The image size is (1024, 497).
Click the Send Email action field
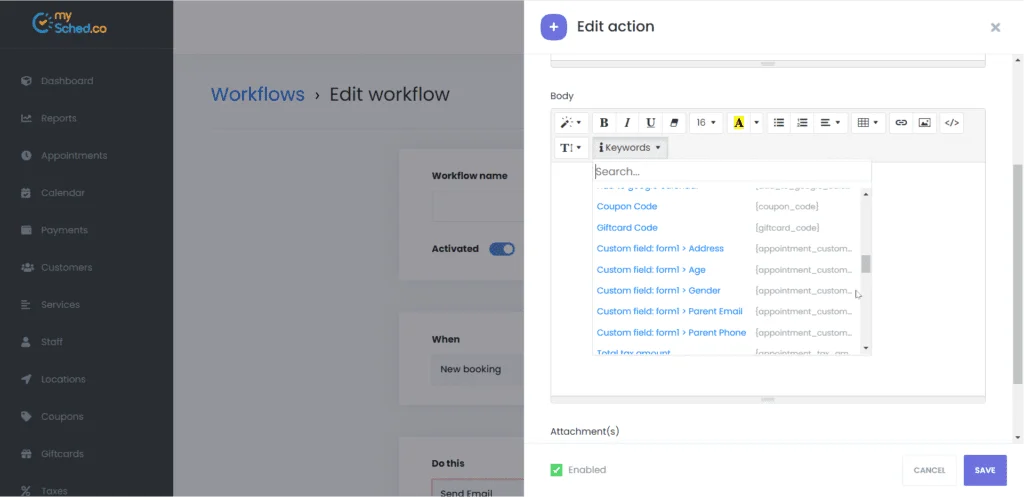coord(478,489)
